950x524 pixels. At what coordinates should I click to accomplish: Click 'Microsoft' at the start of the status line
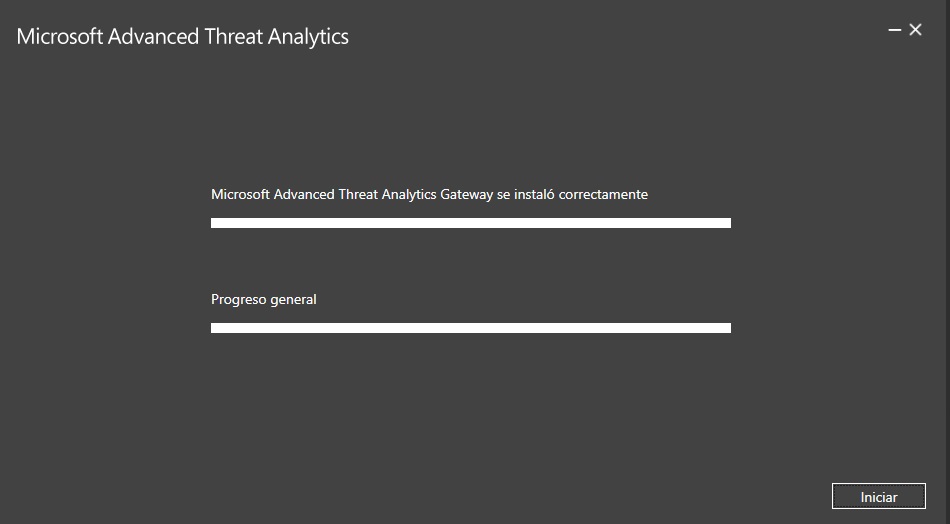(240, 194)
